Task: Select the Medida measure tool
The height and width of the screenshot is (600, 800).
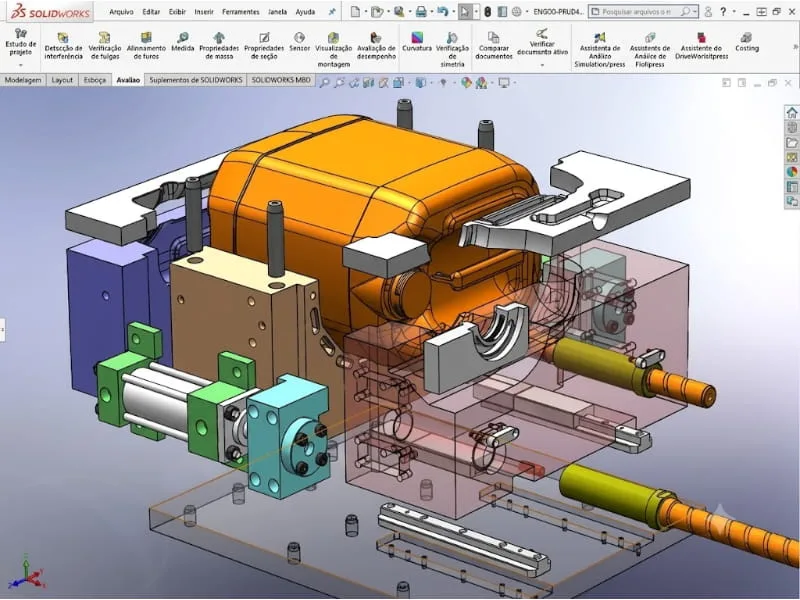Action: (x=183, y=42)
